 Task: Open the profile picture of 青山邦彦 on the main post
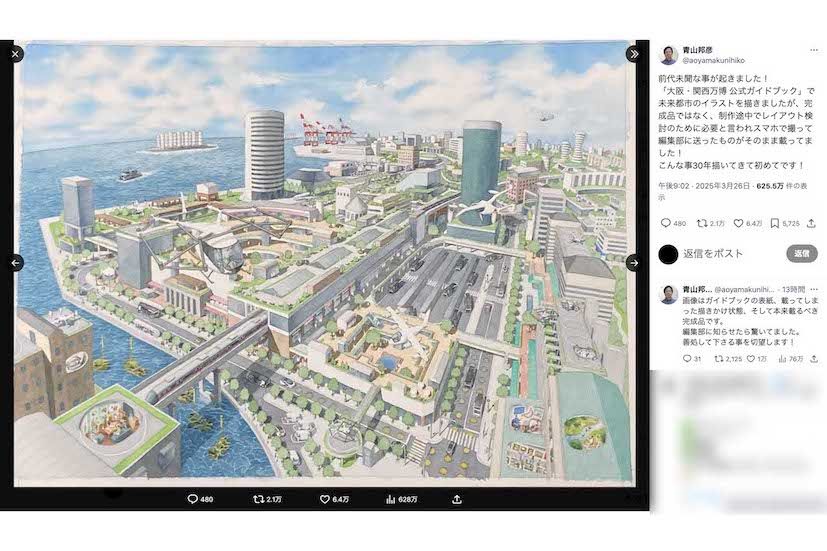[668, 55]
